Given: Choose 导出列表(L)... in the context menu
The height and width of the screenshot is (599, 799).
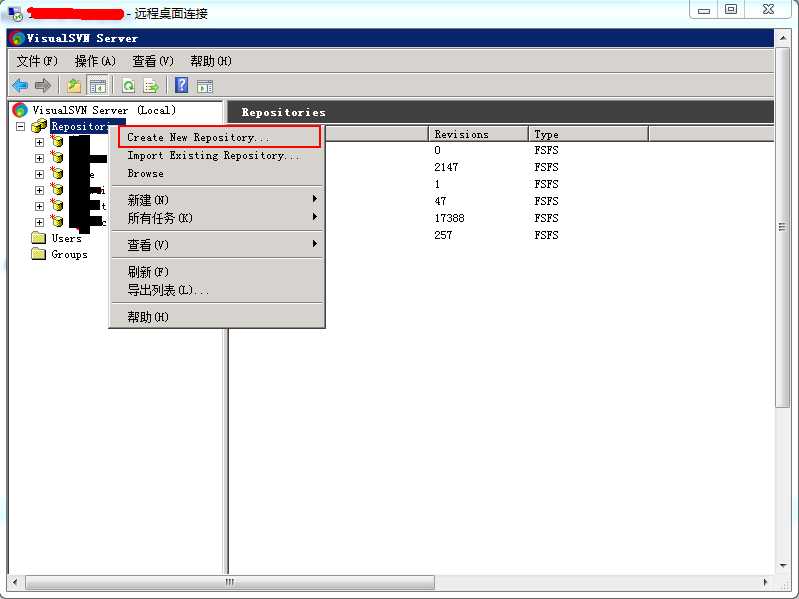Looking at the screenshot, I should pos(218,290).
